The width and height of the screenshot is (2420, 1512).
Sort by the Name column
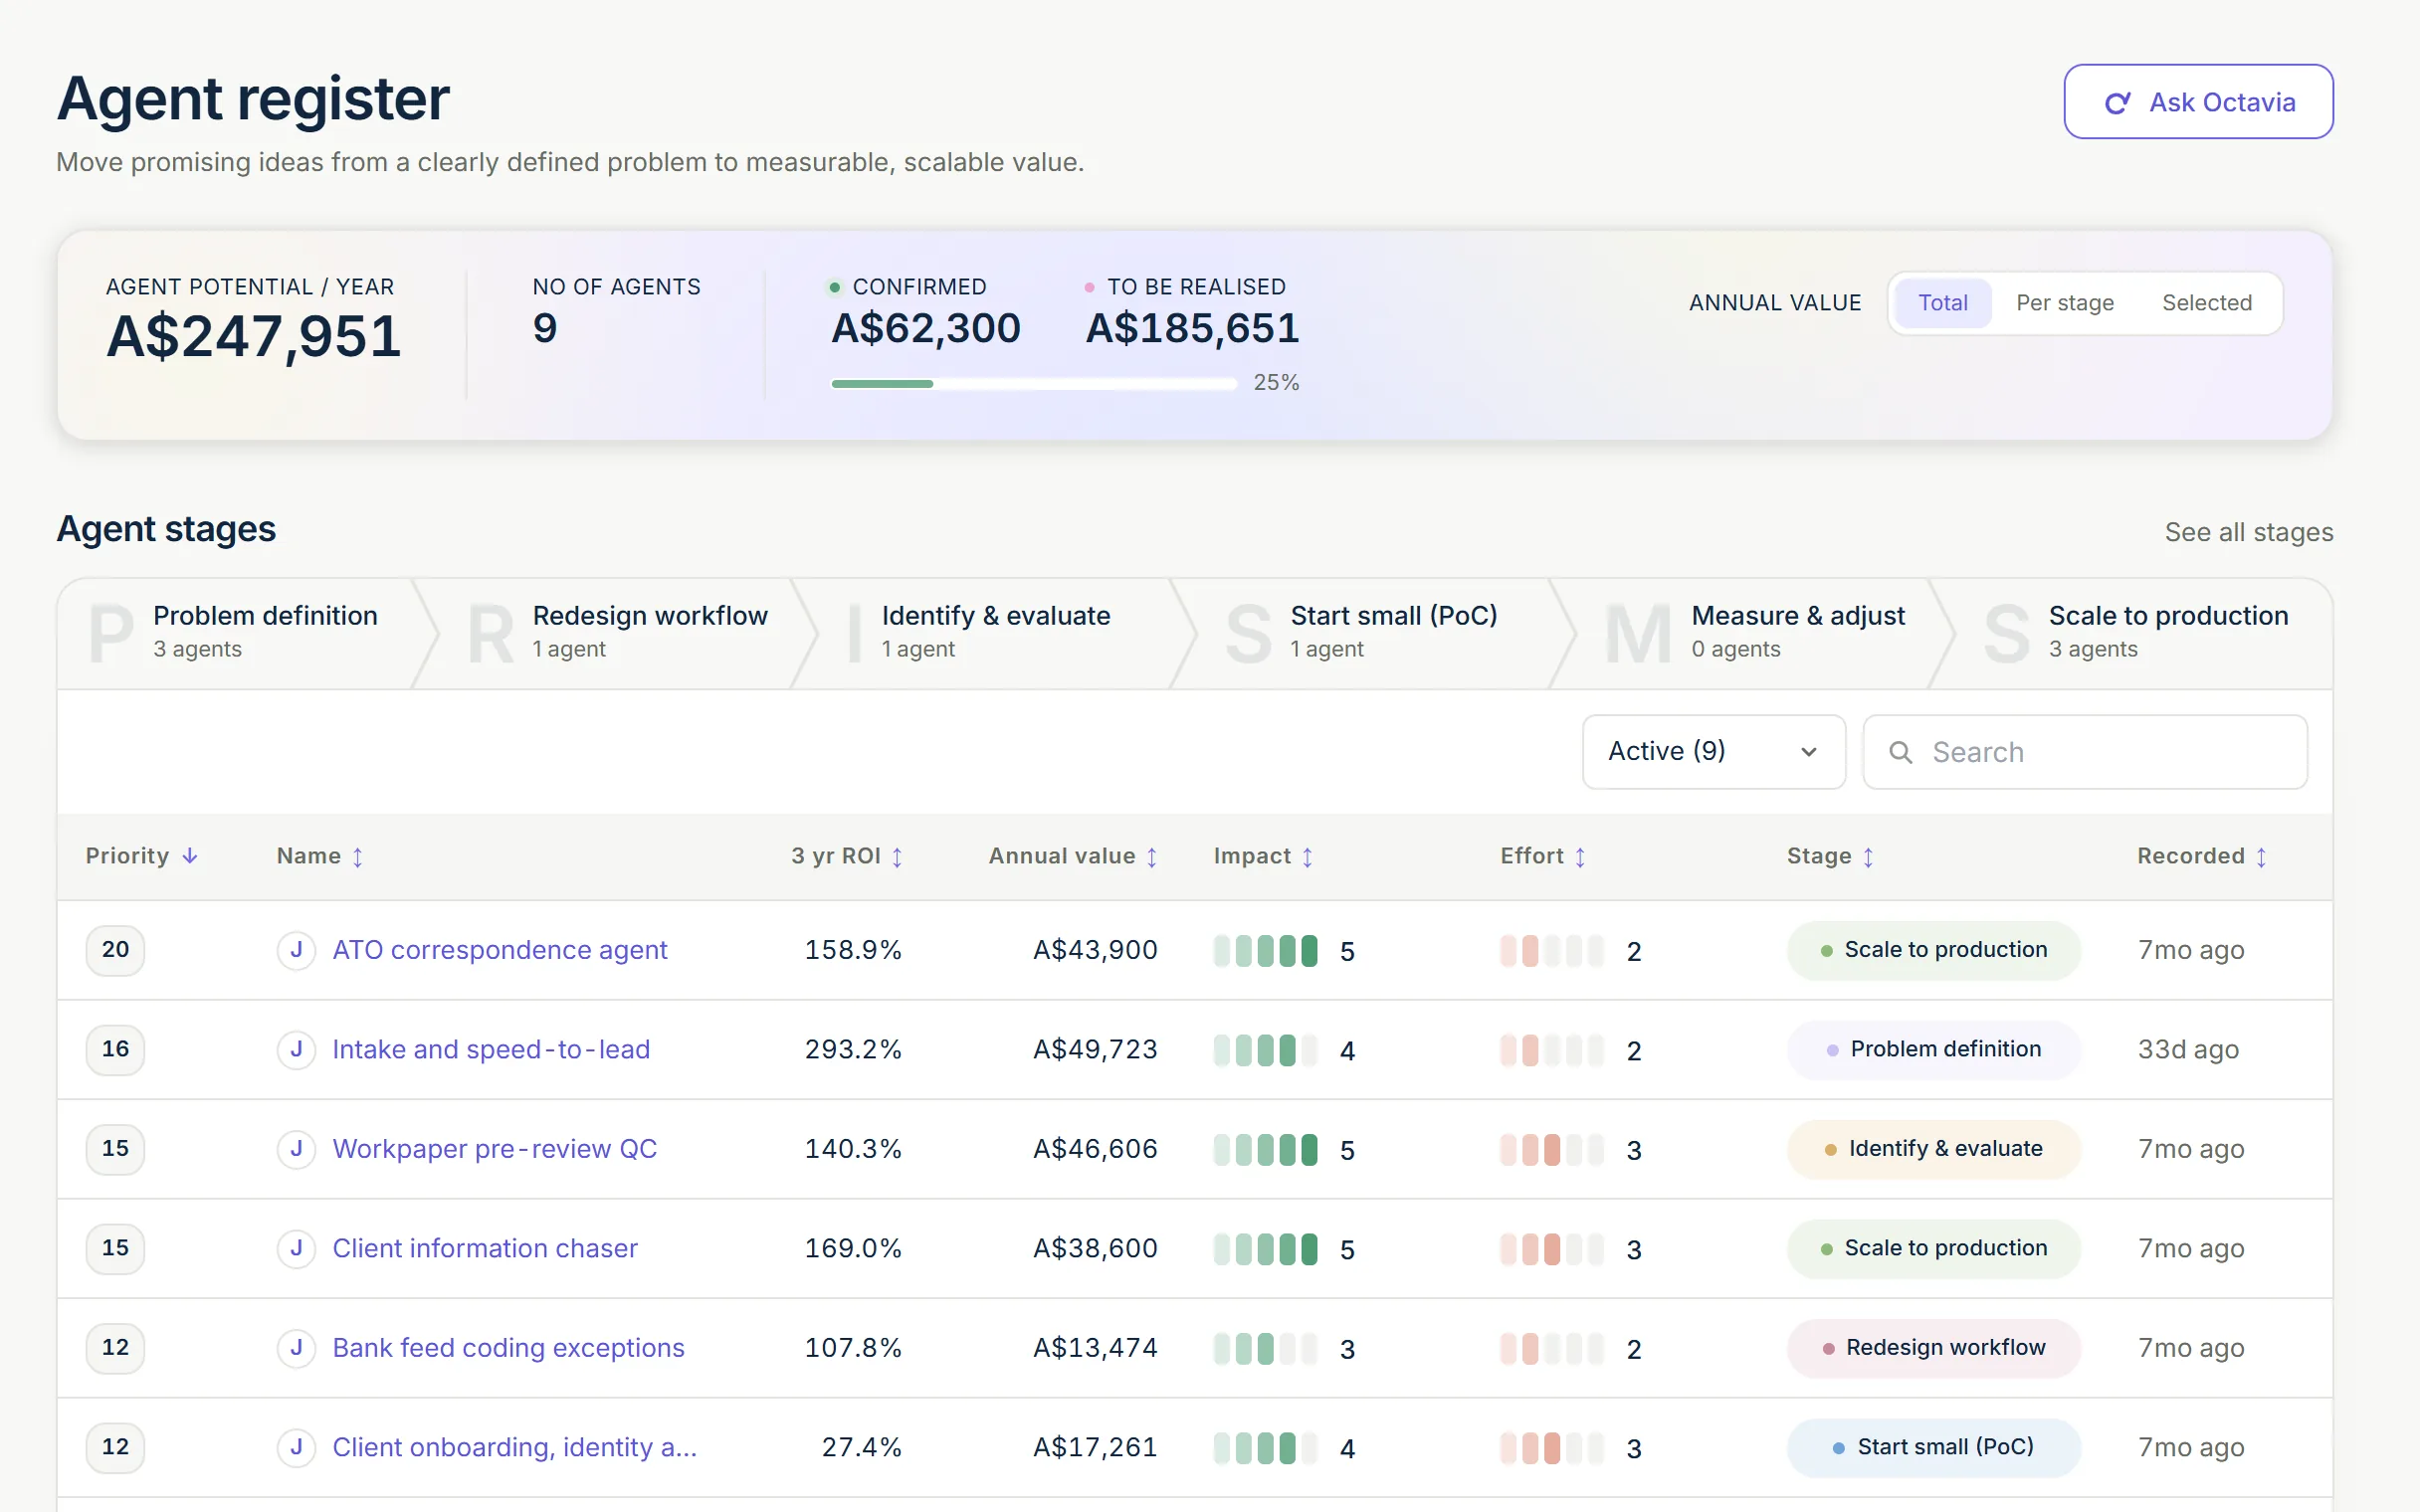click(319, 857)
